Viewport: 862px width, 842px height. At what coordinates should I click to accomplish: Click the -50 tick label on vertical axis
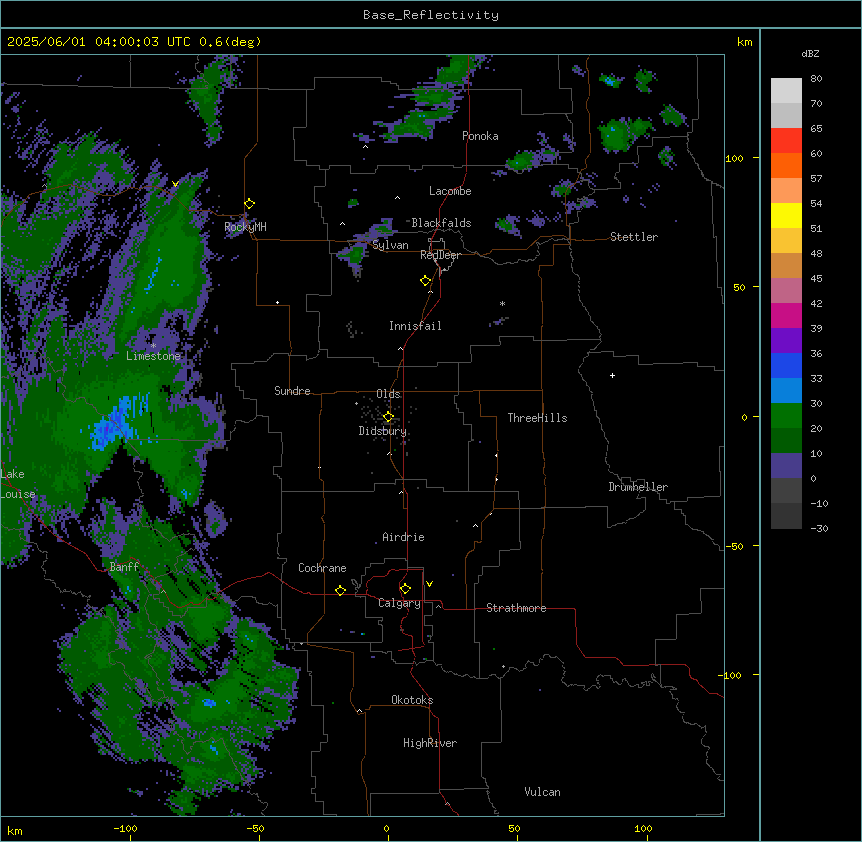(x=734, y=546)
